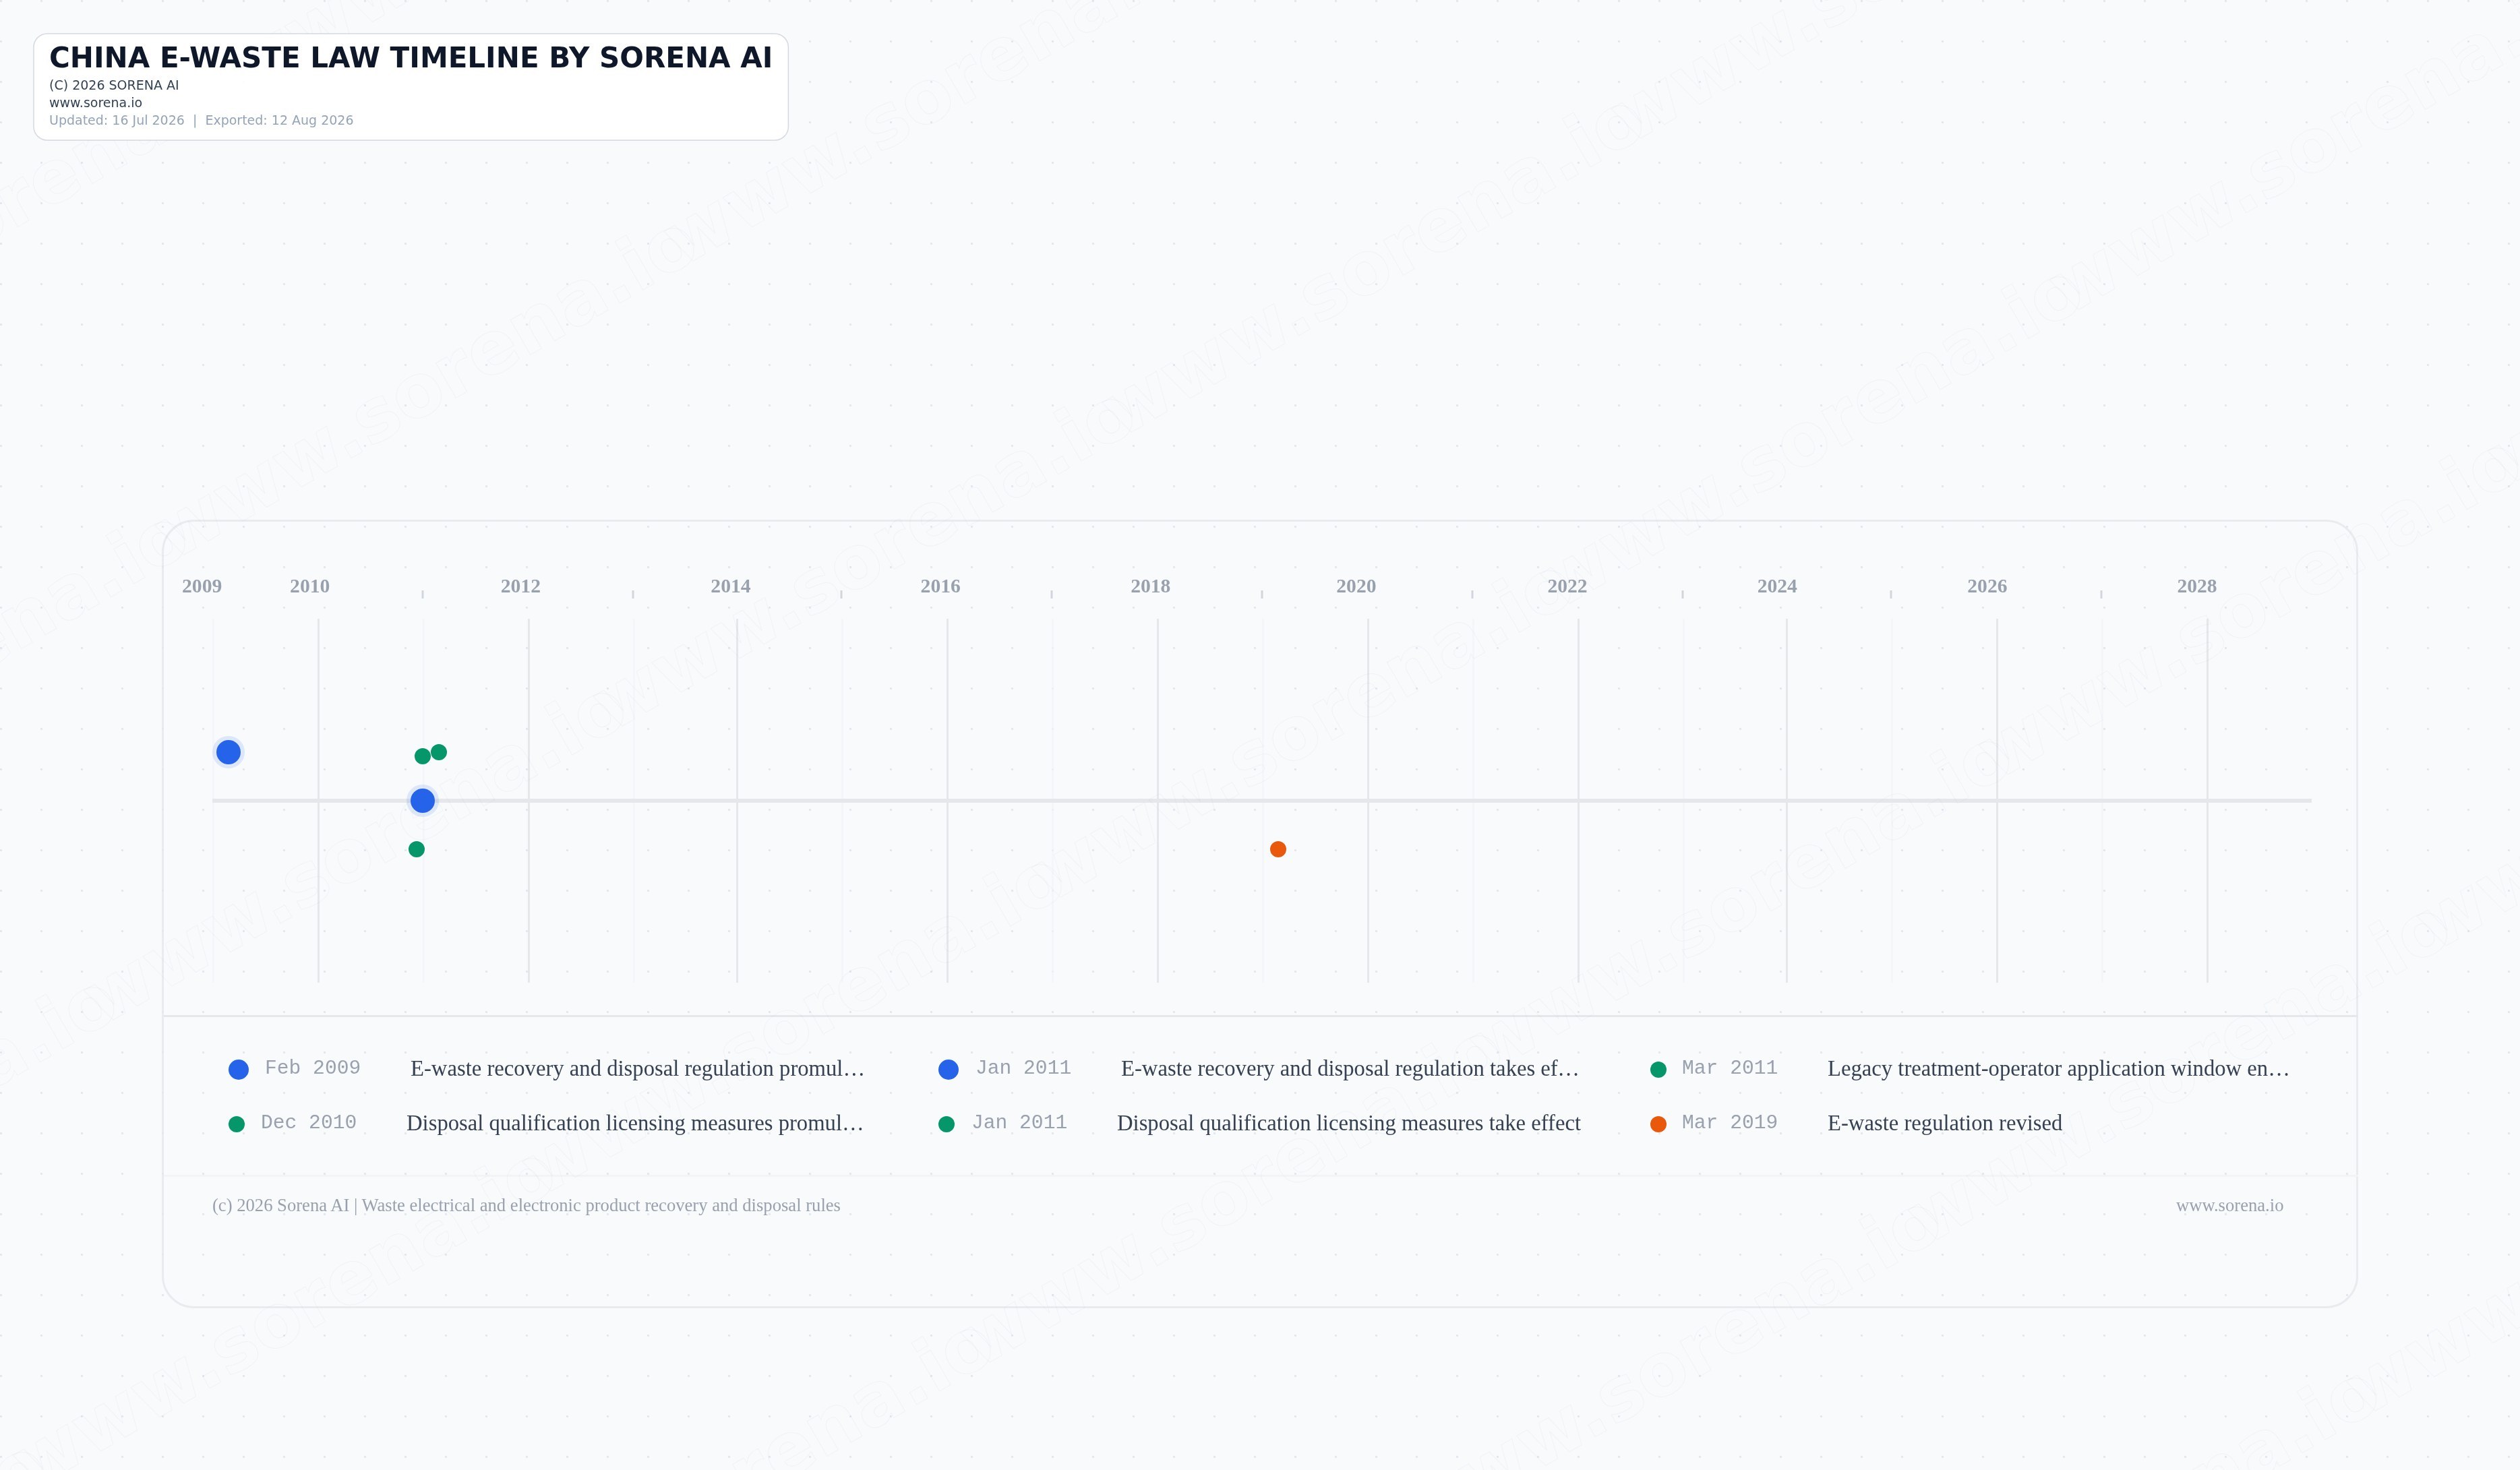Click the 2020 year label on the axis
Screen dimensions: 2520x1470
pos(1356,586)
